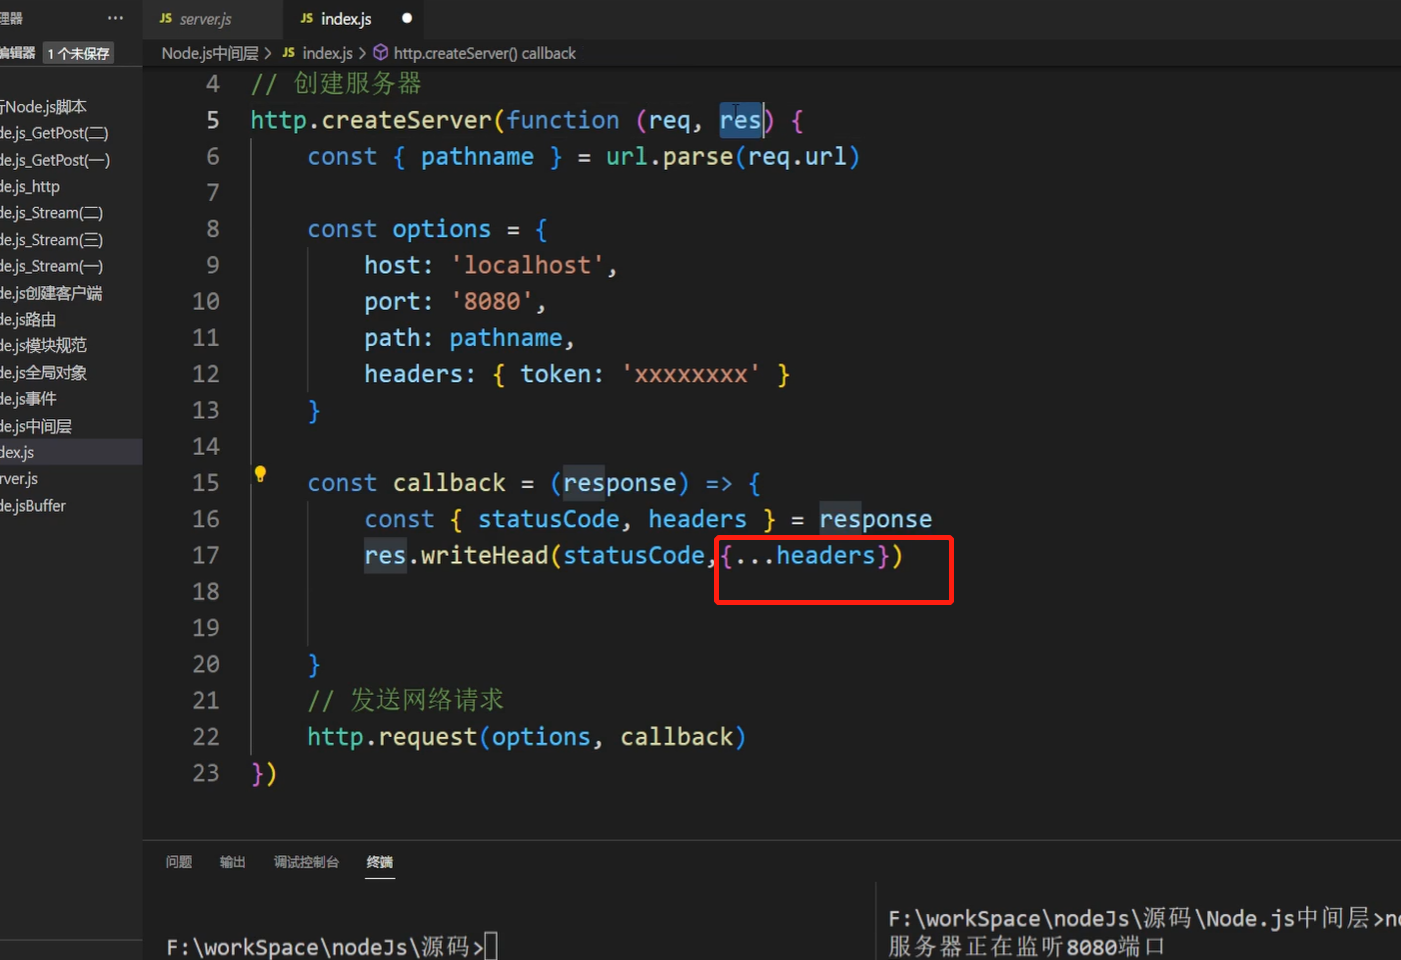This screenshot has width=1401, height=960.
Task: Click the pathname variable on line 6
Action: 477,157
